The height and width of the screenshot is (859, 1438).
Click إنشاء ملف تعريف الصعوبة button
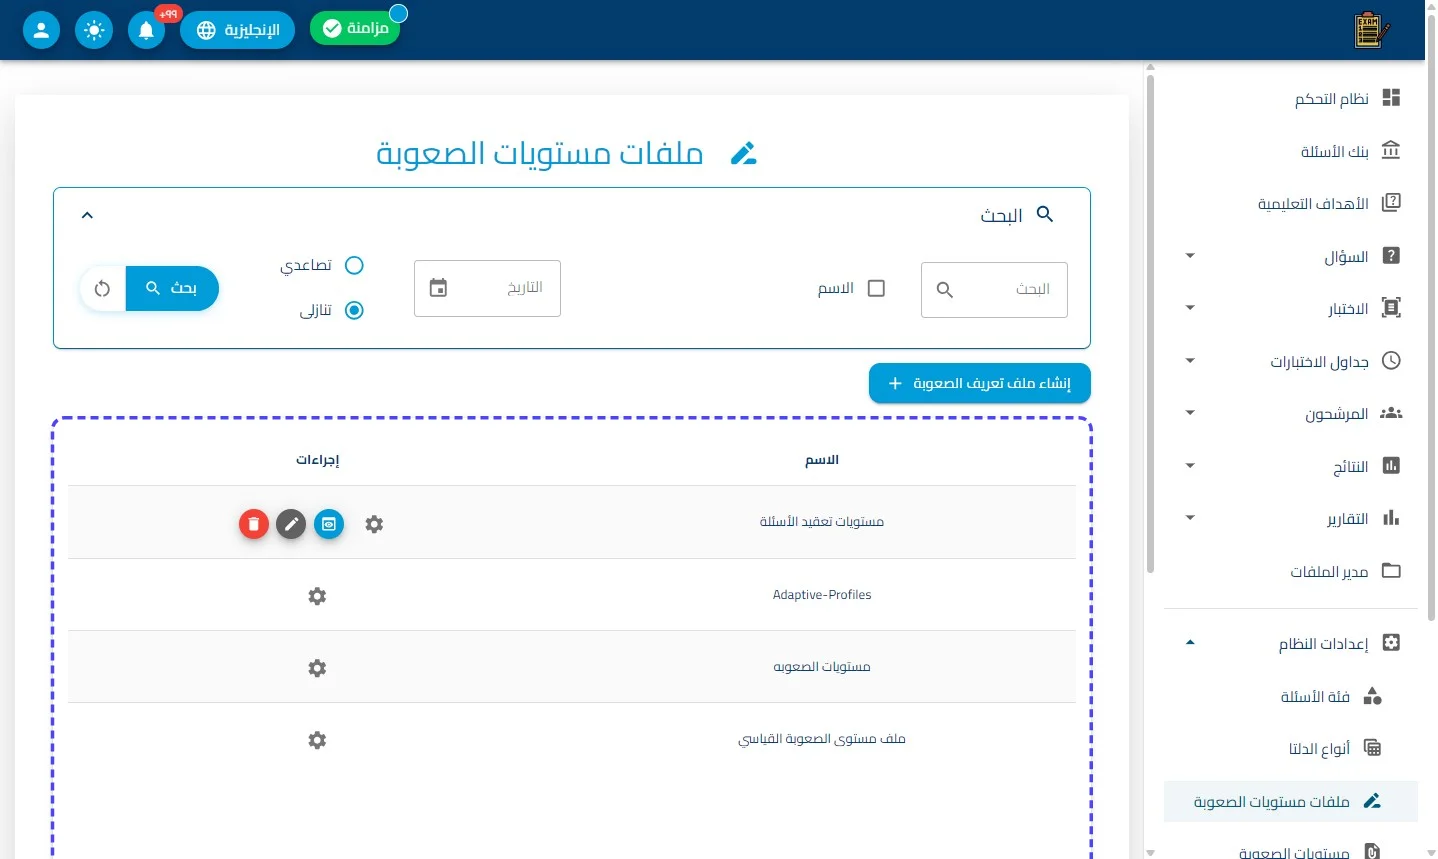(x=980, y=383)
